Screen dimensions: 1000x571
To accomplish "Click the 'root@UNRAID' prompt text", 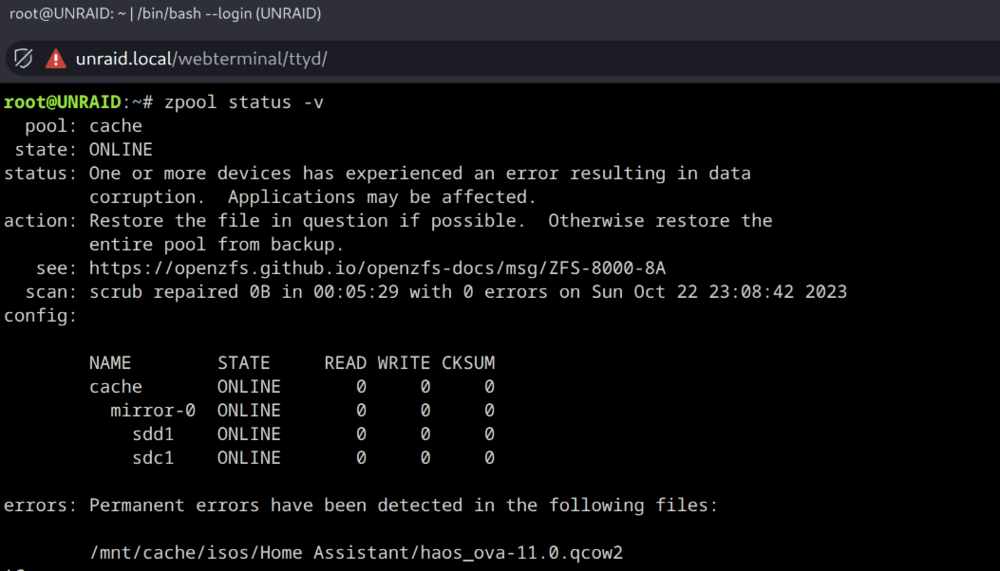I will (x=62, y=102).
